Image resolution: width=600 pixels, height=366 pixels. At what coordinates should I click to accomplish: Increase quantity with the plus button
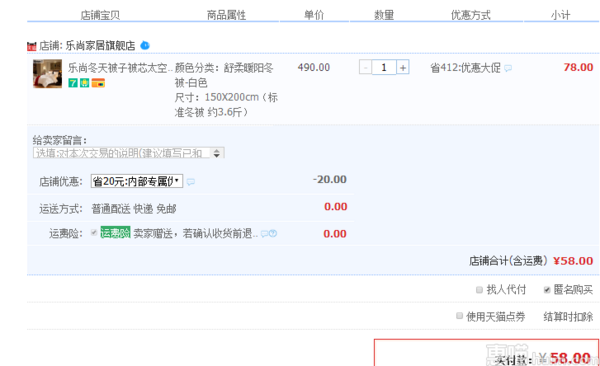click(x=403, y=68)
